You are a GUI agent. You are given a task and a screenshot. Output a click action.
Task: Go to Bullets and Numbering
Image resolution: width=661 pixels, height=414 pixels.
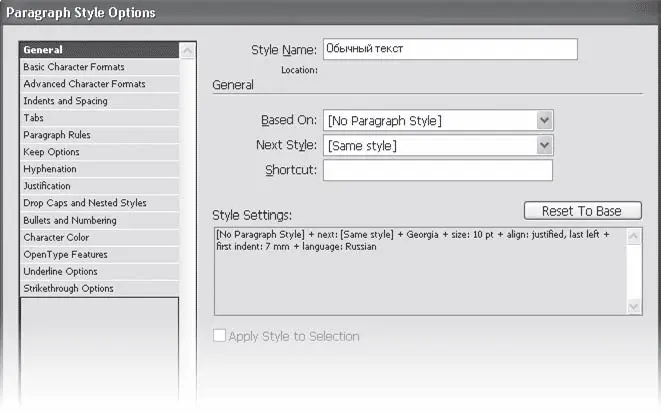pyautogui.click(x=70, y=220)
